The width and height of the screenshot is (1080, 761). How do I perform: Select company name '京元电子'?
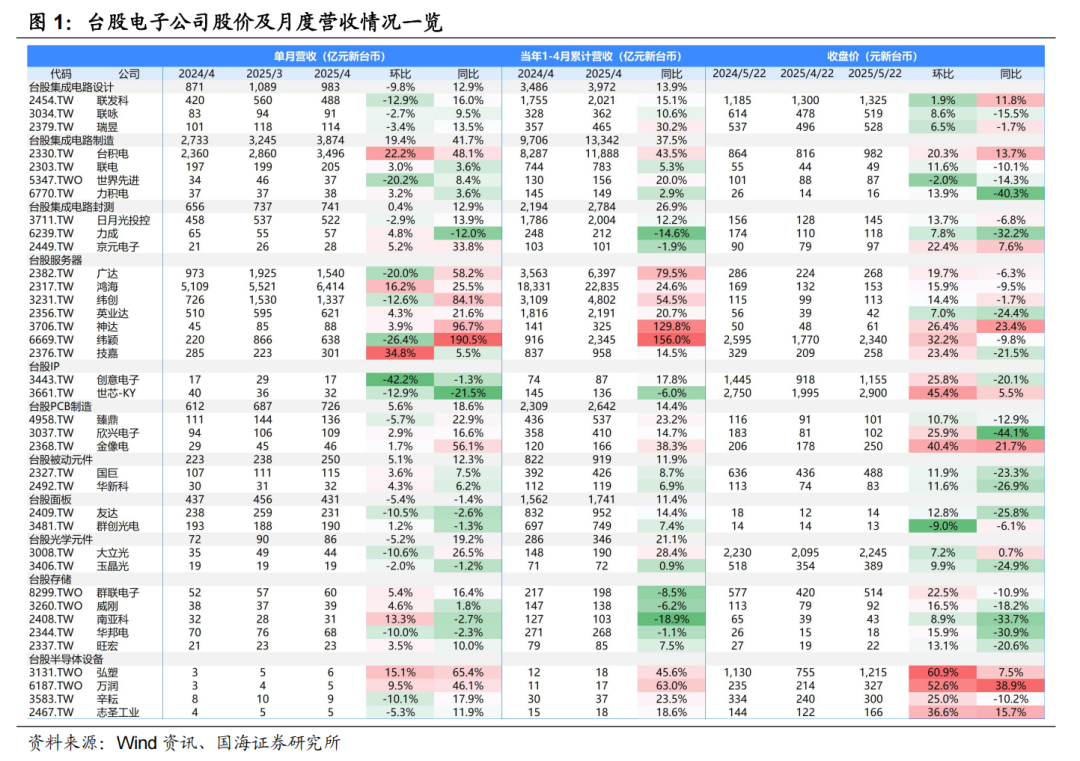pos(118,247)
